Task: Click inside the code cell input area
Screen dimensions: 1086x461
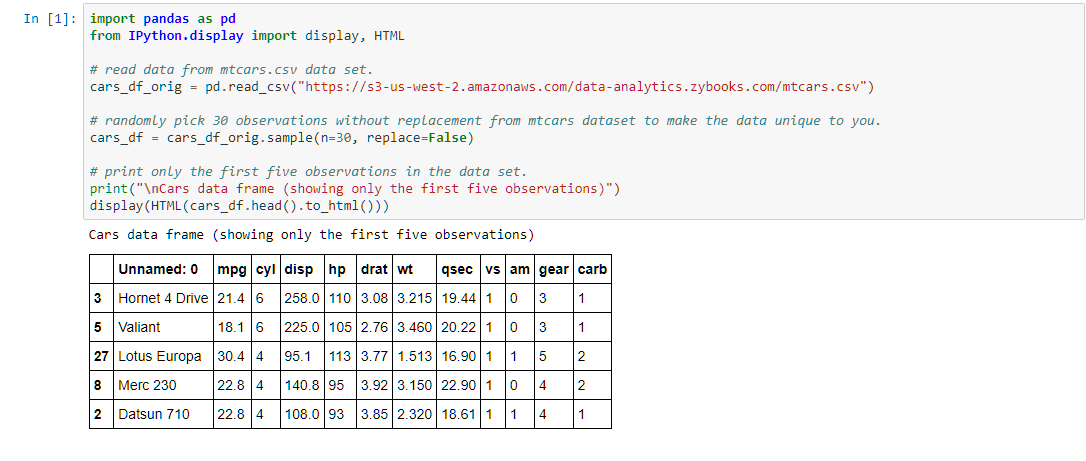Action: pyautogui.click(x=583, y=111)
